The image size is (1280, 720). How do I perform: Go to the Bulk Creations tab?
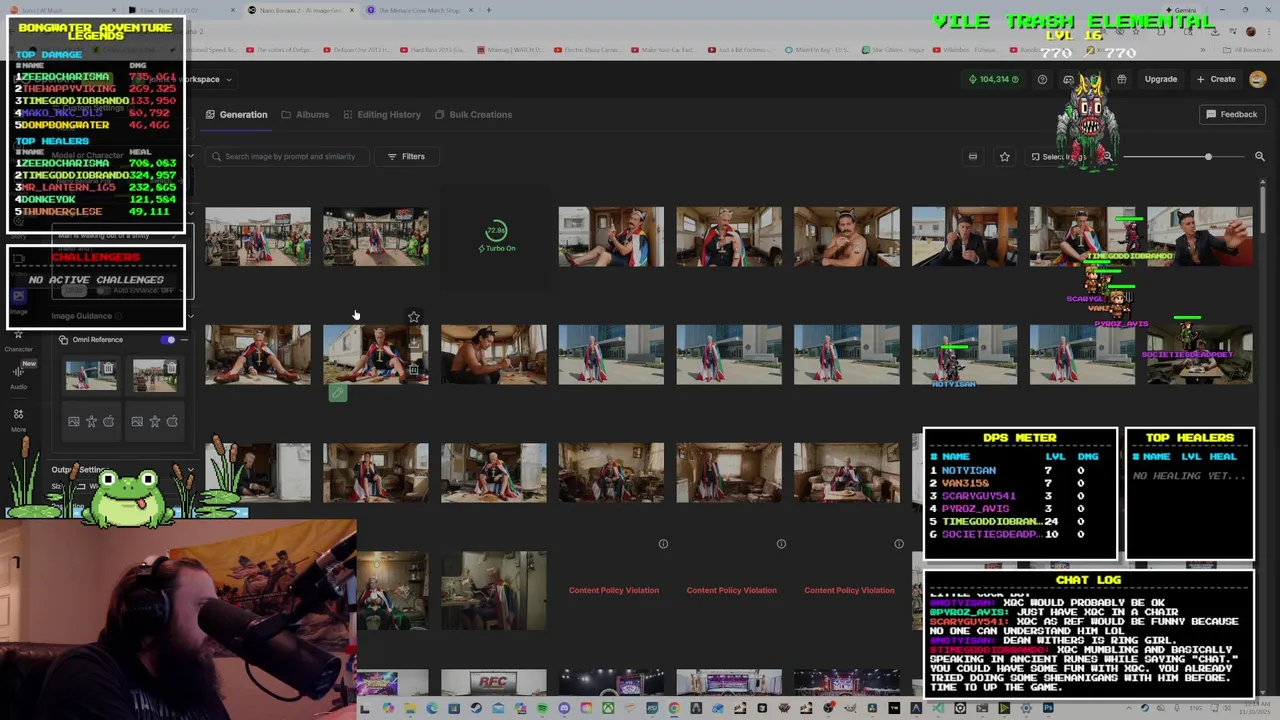tap(473, 114)
